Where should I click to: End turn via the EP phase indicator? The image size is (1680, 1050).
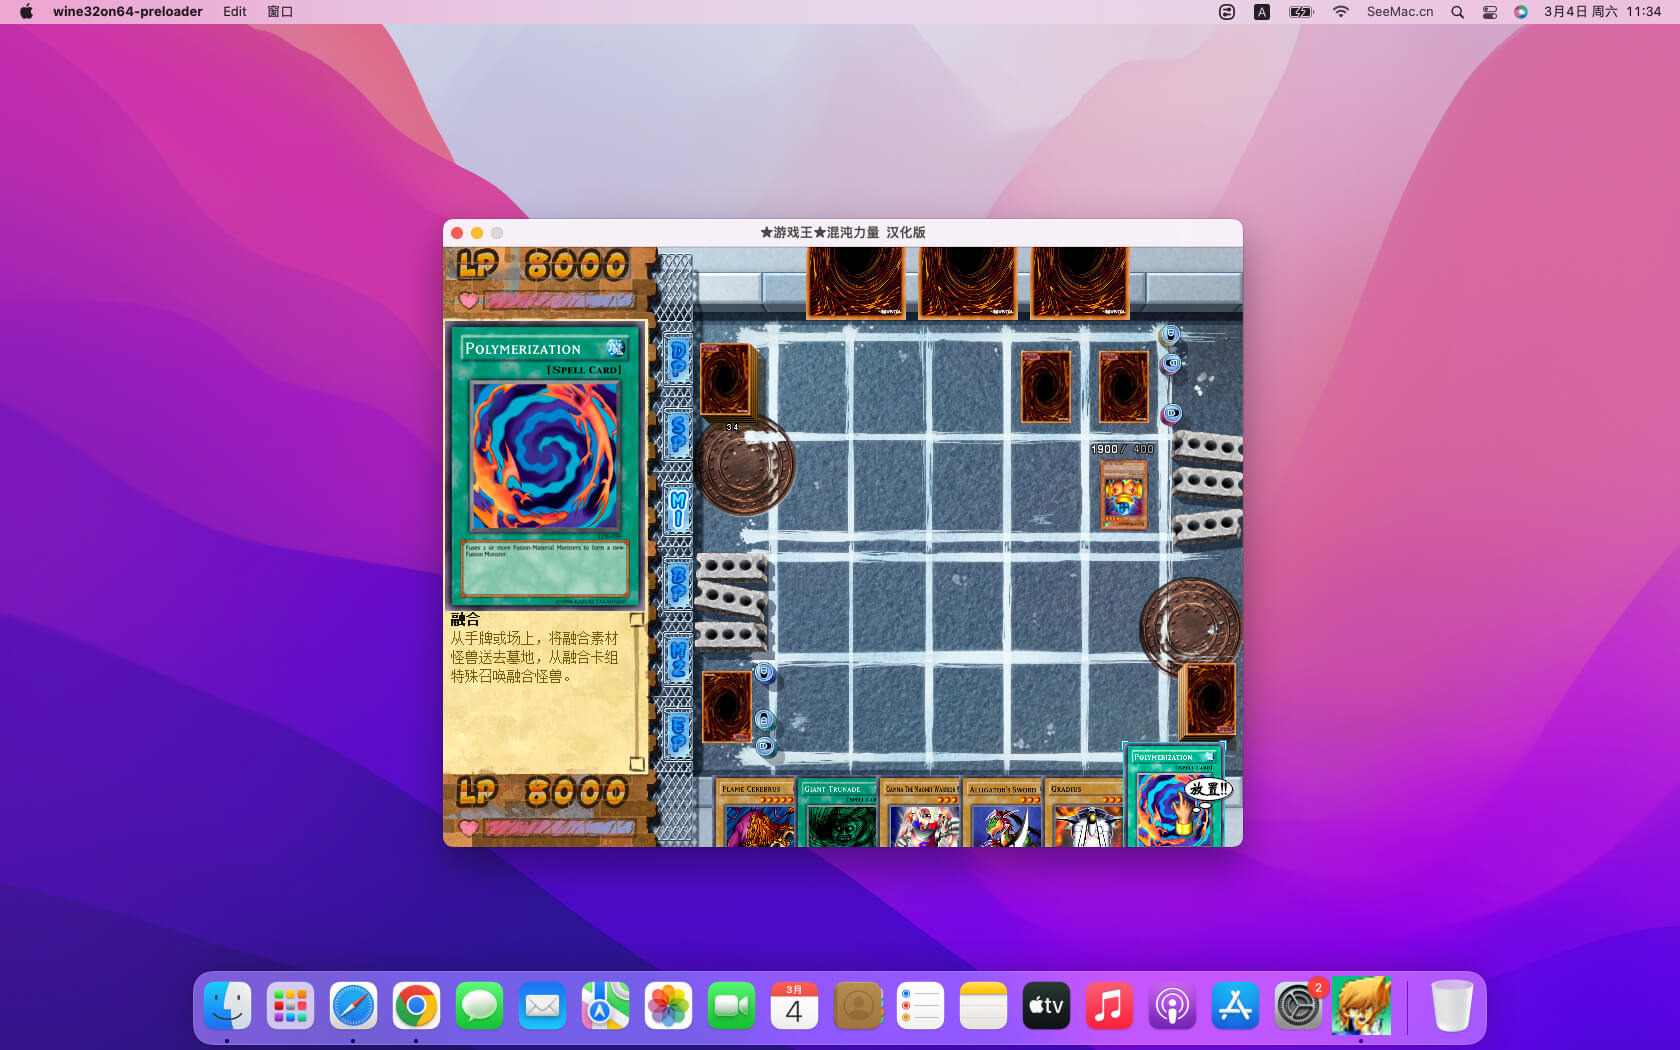(678, 734)
